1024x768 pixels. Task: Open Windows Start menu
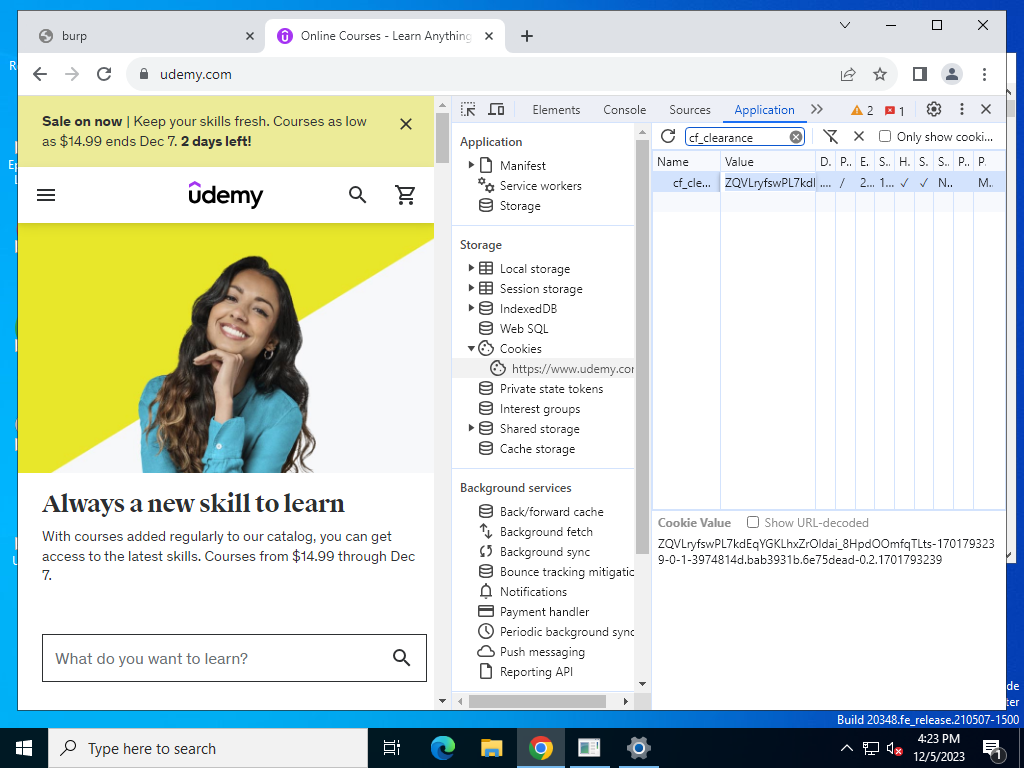pyautogui.click(x=24, y=748)
